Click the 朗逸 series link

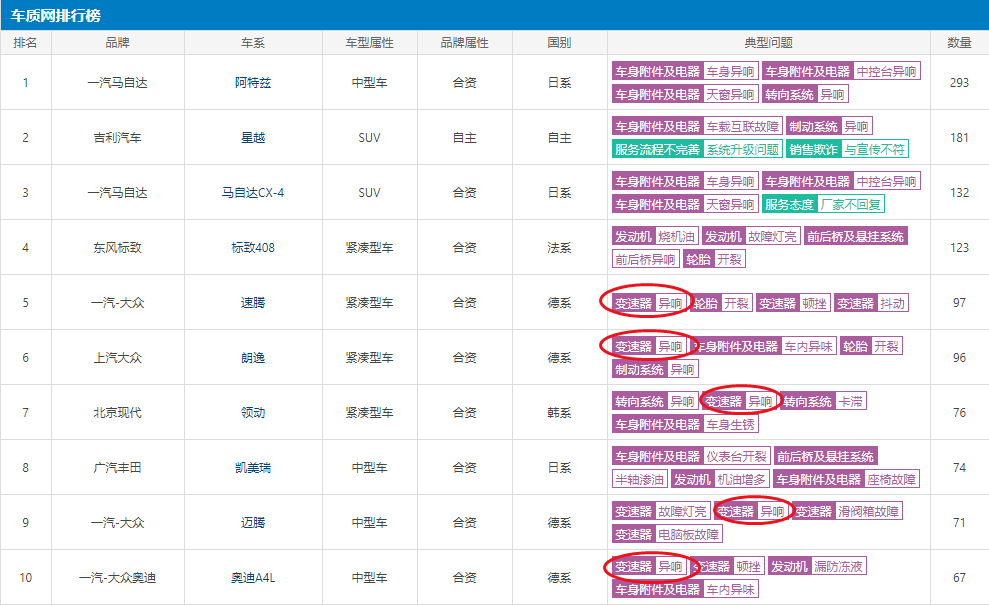click(x=252, y=357)
